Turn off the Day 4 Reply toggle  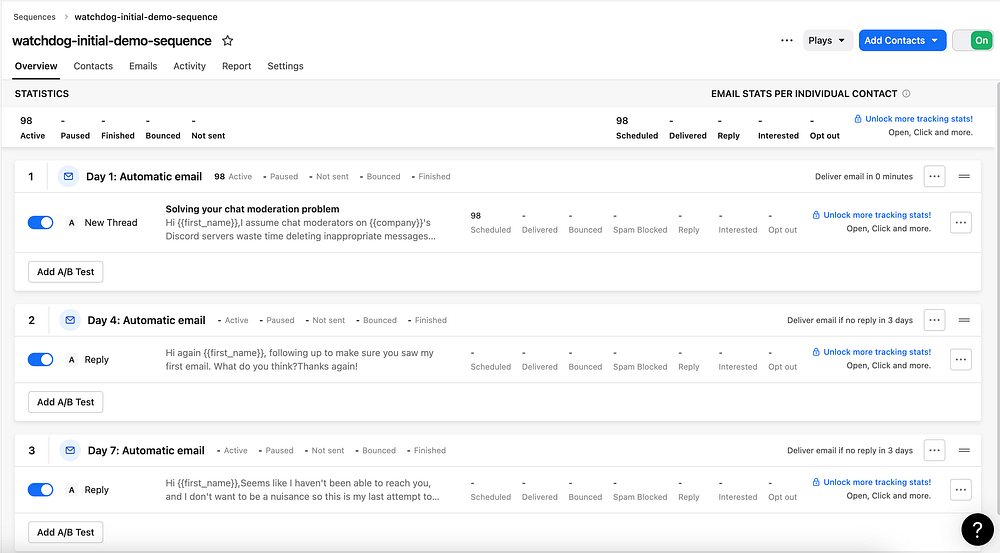tap(41, 360)
